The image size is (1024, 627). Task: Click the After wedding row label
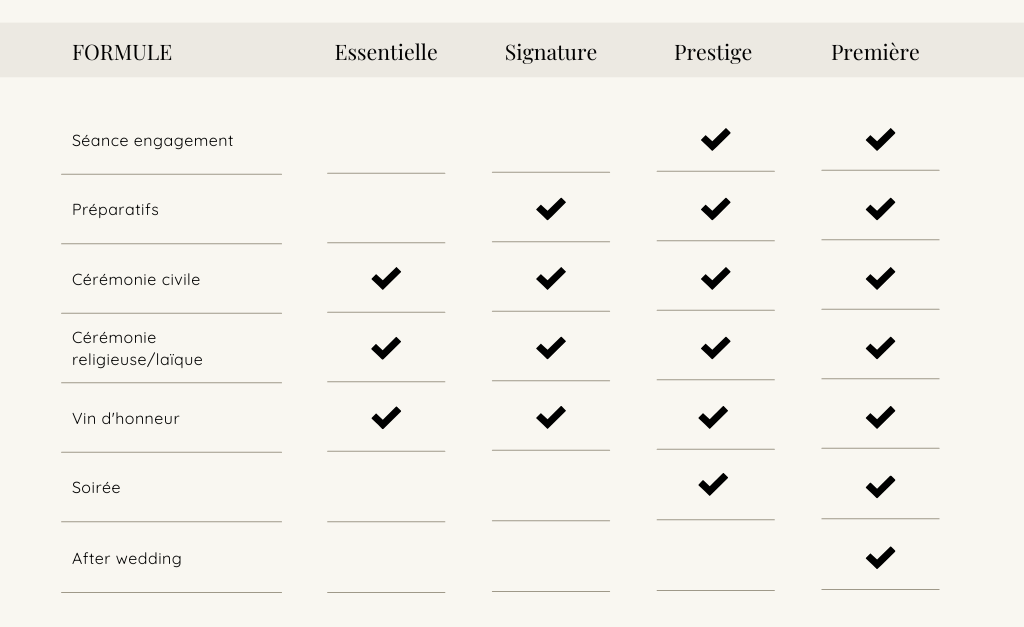click(127, 558)
